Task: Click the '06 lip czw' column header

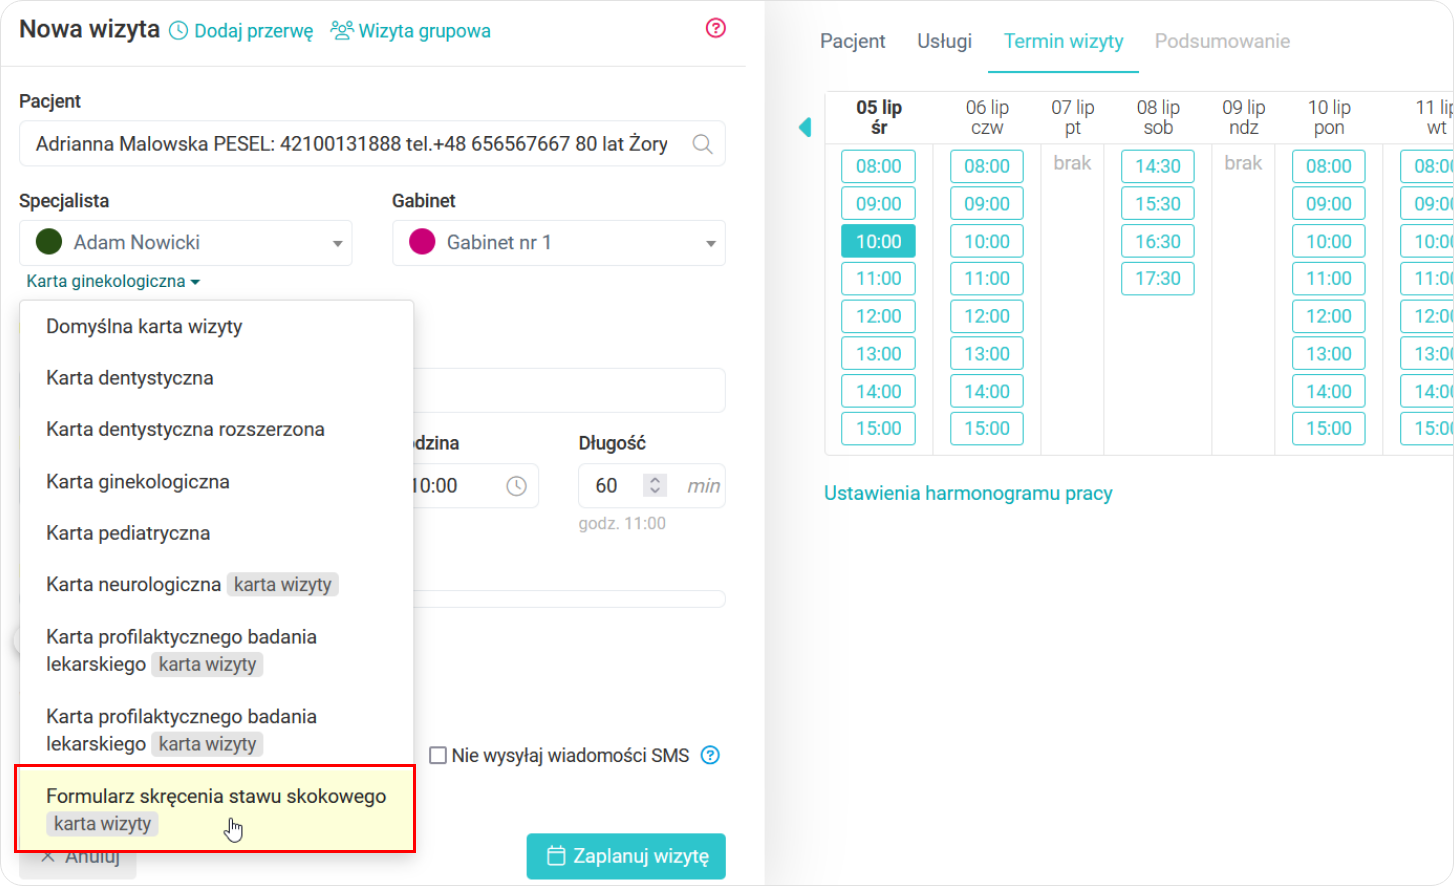Action: [x=987, y=117]
